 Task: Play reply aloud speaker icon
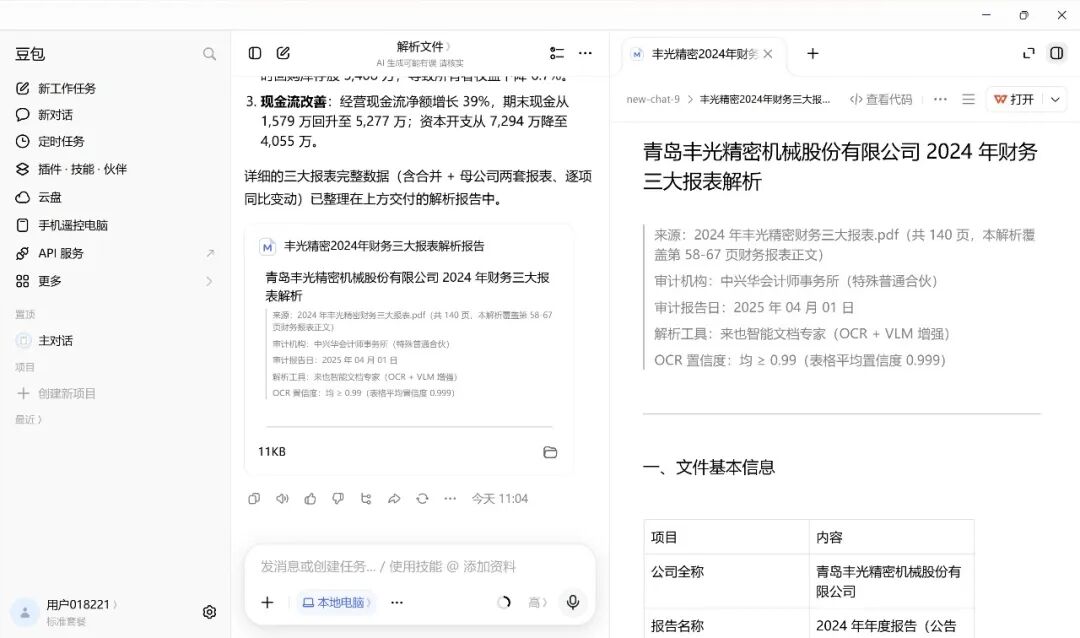(282, 498)
